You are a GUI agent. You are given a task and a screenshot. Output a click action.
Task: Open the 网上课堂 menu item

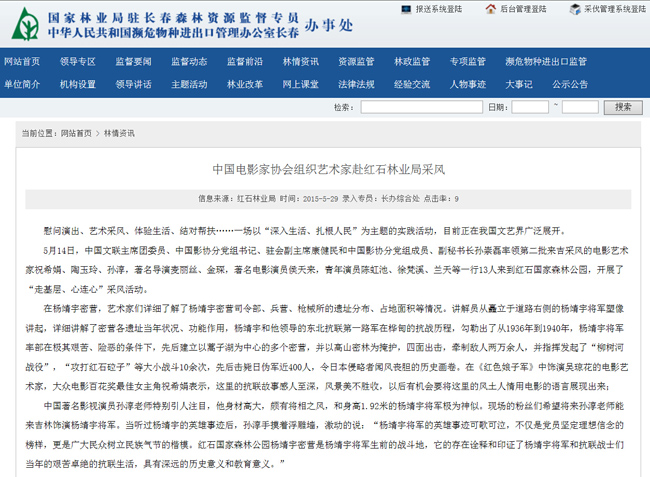pos(301,85)
